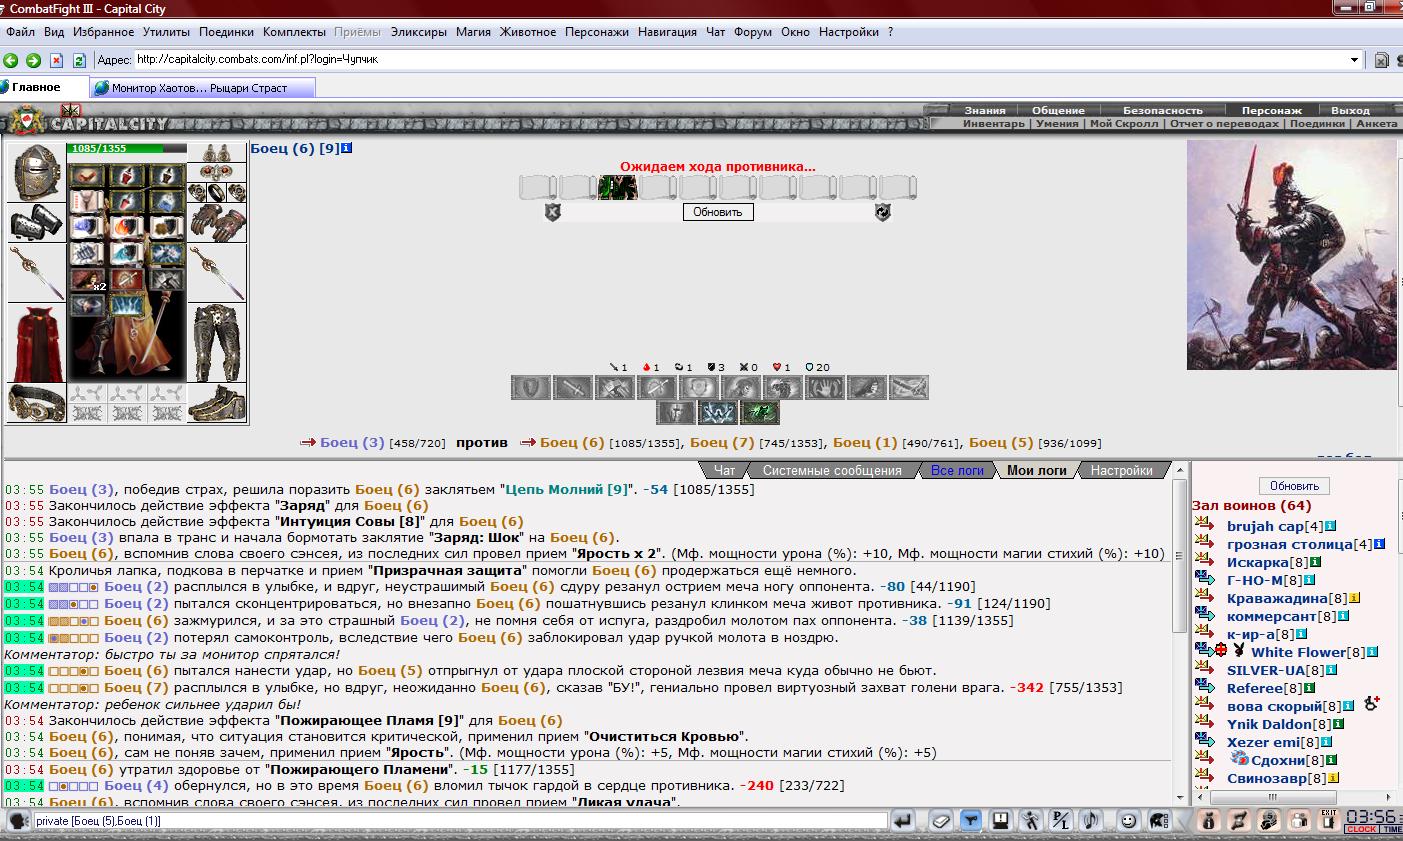This screenshot has height=841, width=1403.
Task: Click the green health bar 1085/1355
Action: (127, 148)
